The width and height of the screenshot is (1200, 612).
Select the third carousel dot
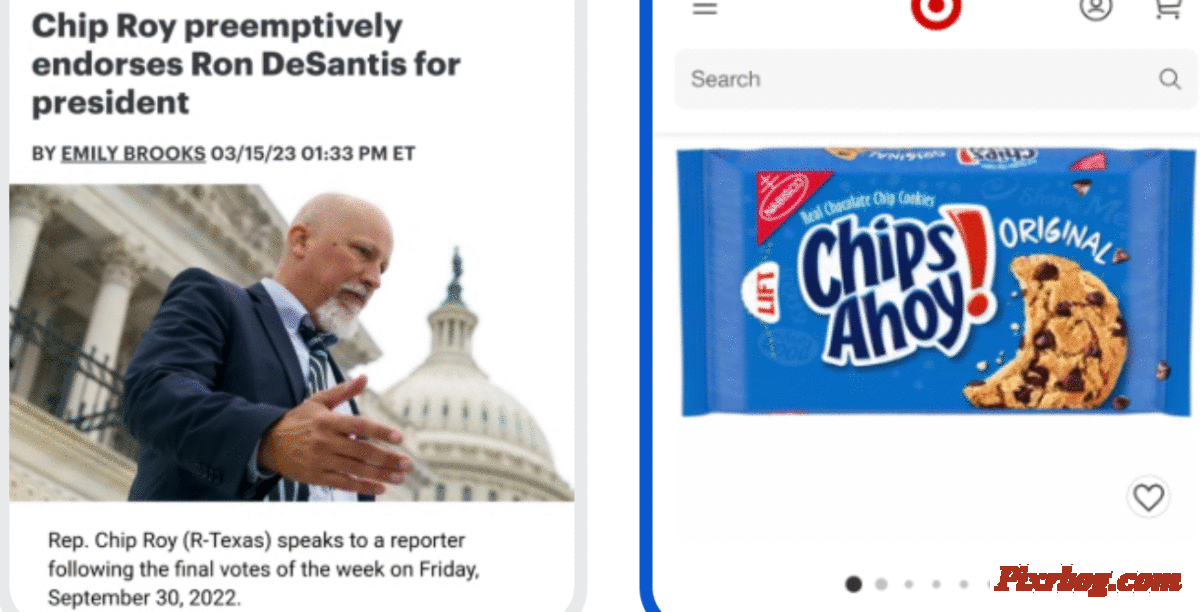point(908,584)
